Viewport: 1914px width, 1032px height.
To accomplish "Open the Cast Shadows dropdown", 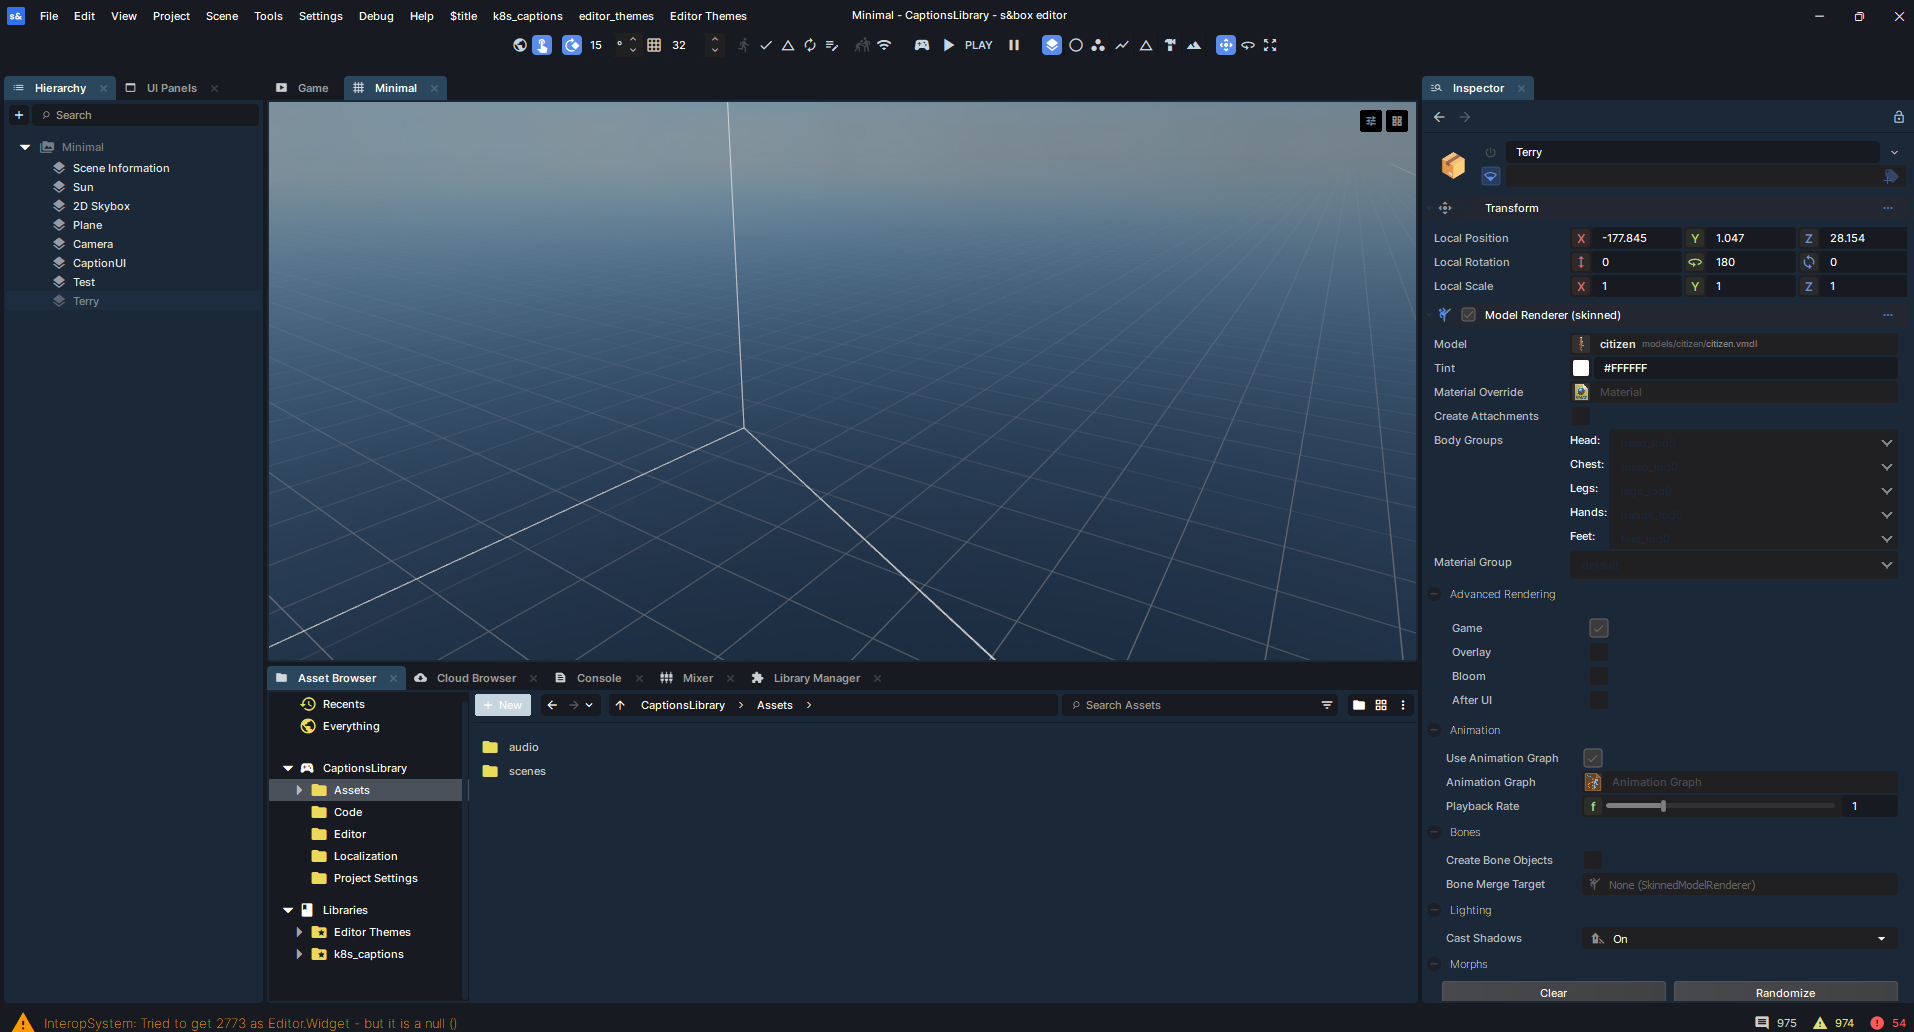I will click(x=1740, y=939).
